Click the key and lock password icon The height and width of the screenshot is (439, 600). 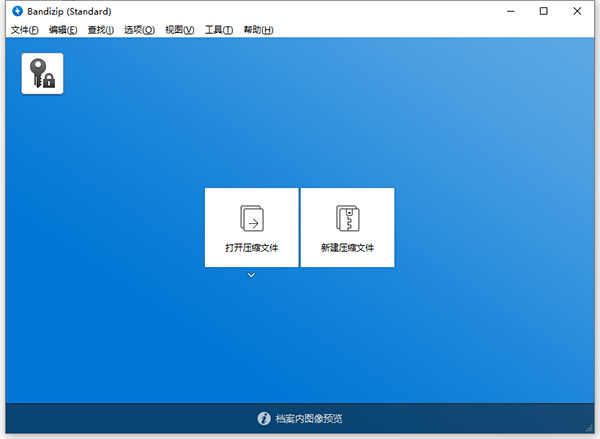[x=42, y=73]
